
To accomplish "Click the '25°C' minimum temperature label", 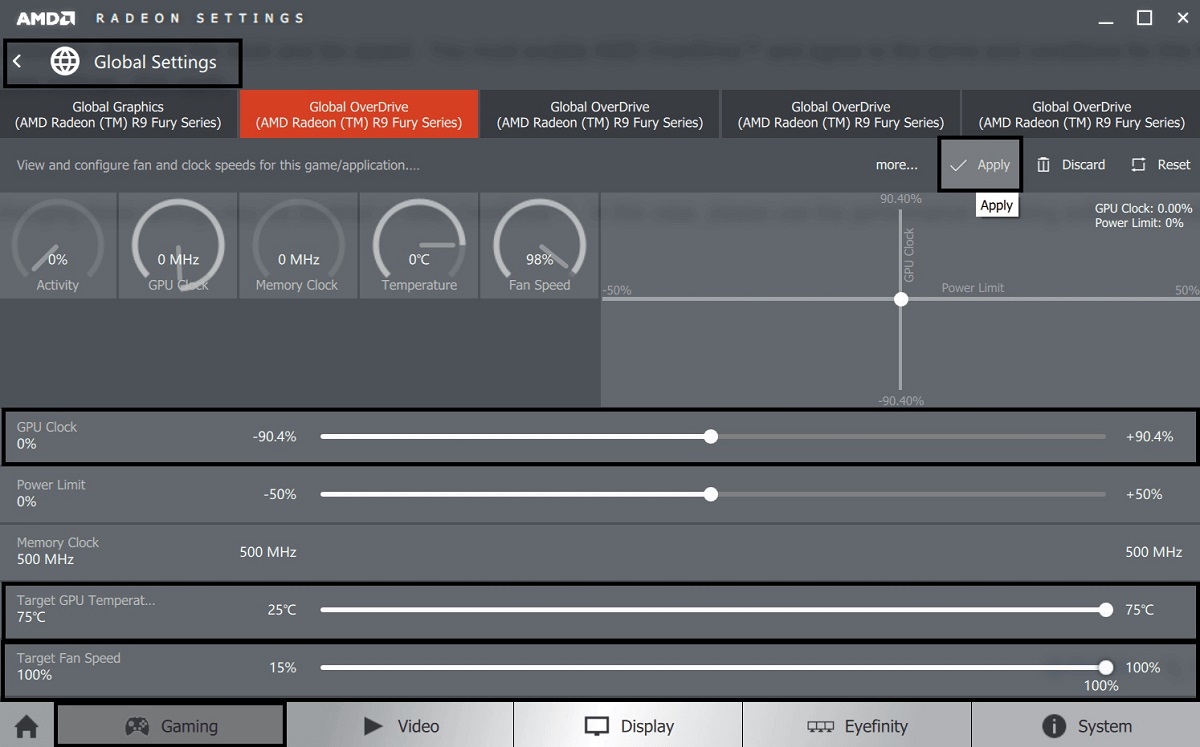I will click(x=282, y=610).
